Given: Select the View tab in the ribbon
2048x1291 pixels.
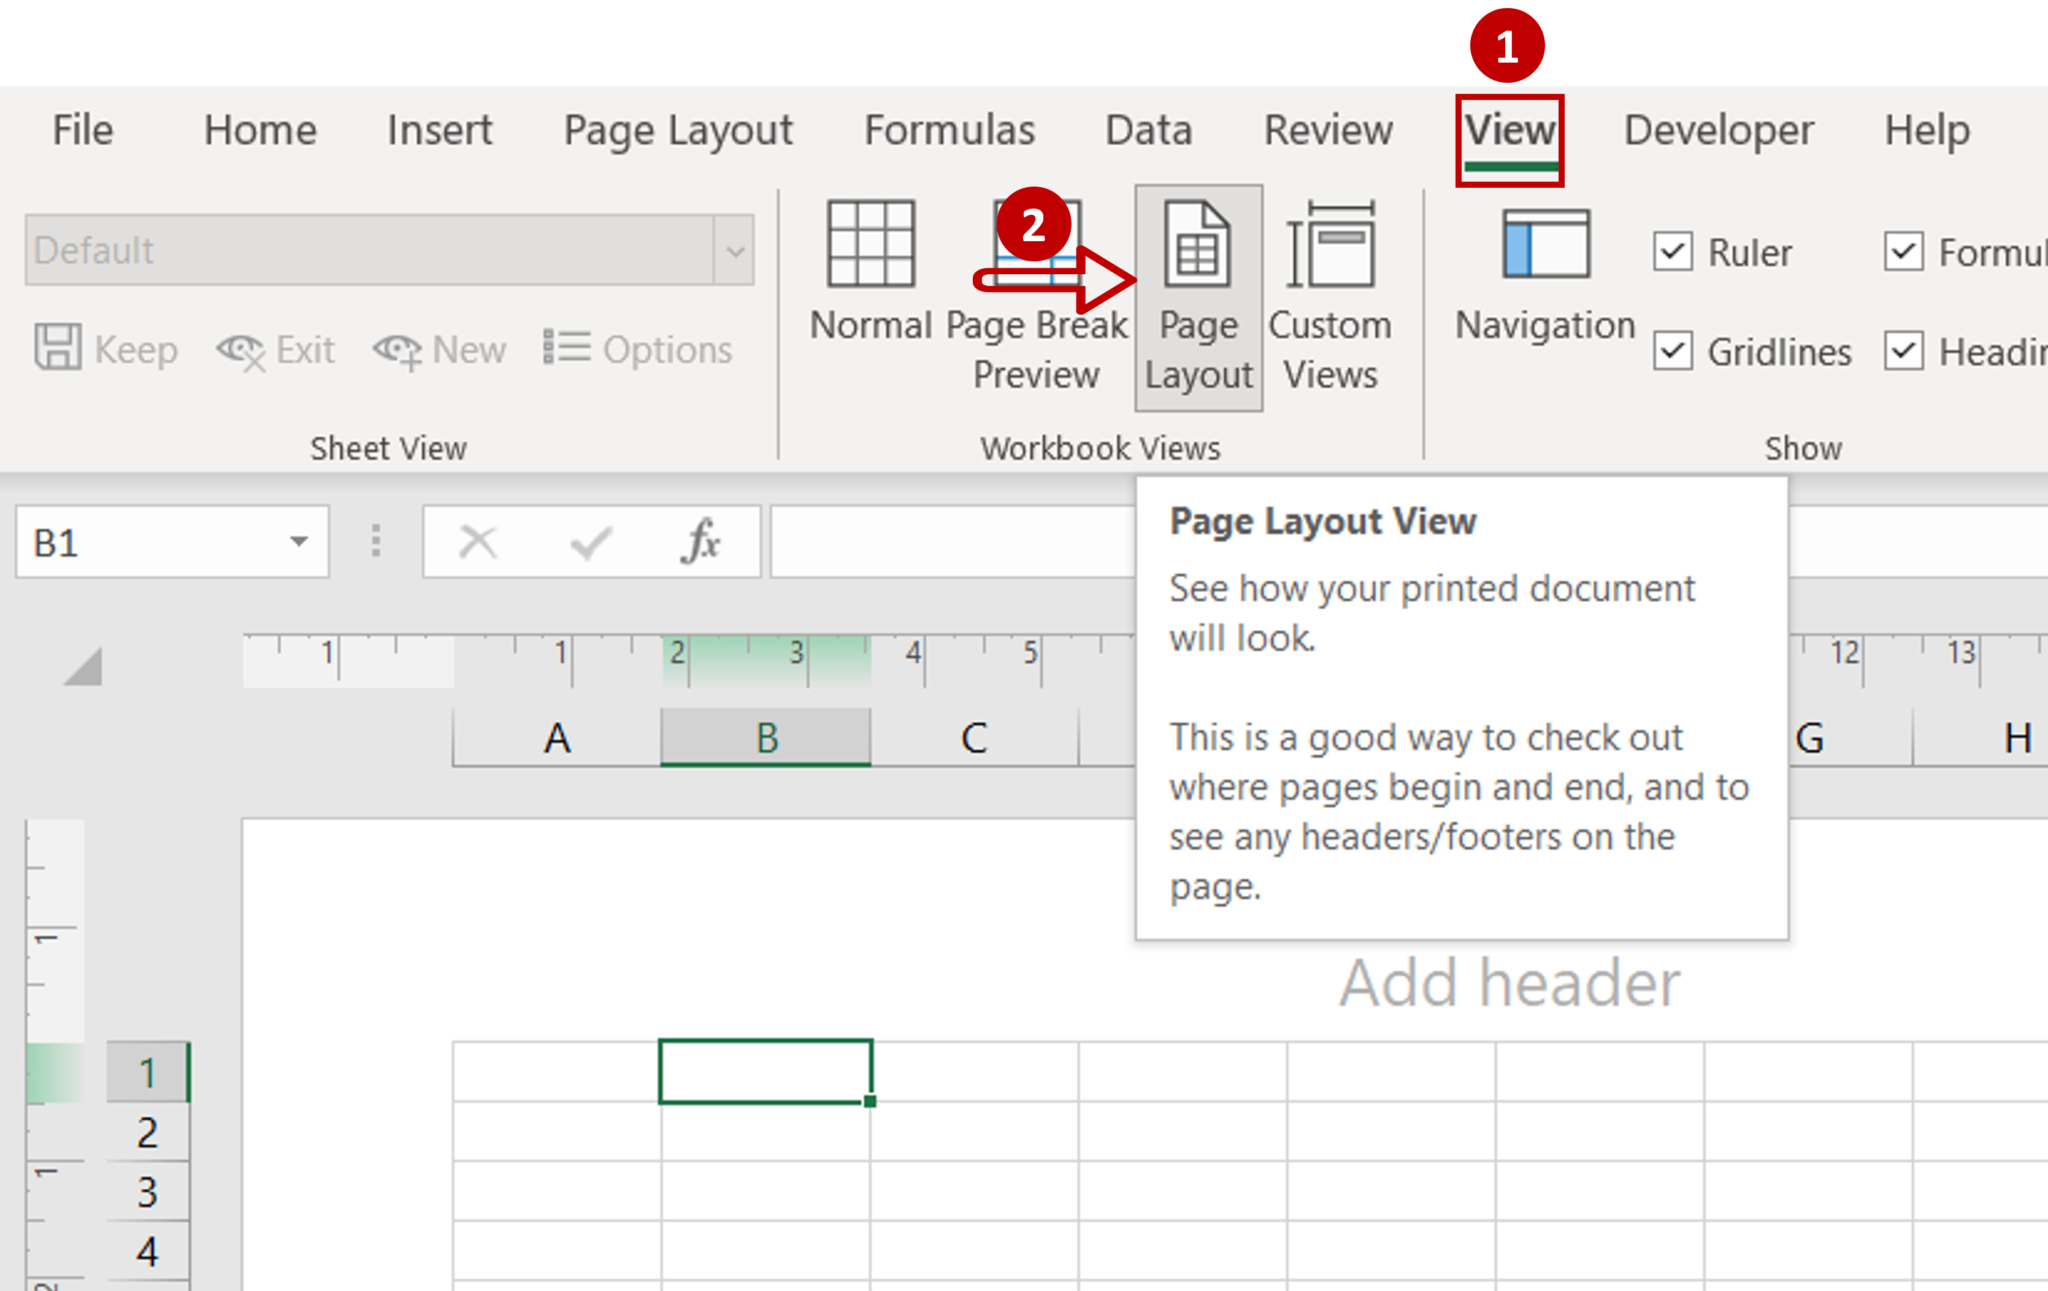Looking at the screenshot, I should 1505,128.
